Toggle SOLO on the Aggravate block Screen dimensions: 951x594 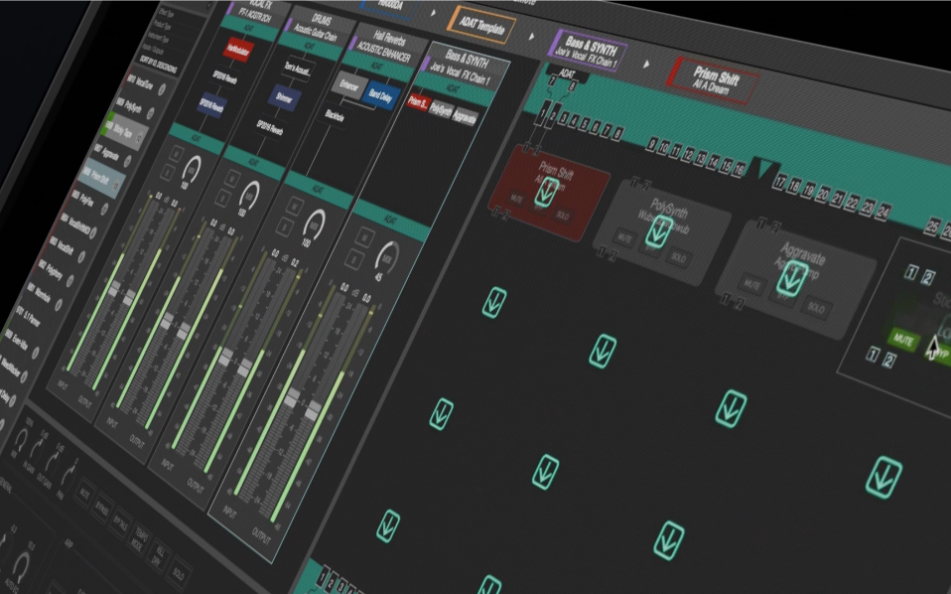pyautogui.click(x=816, y=308)
